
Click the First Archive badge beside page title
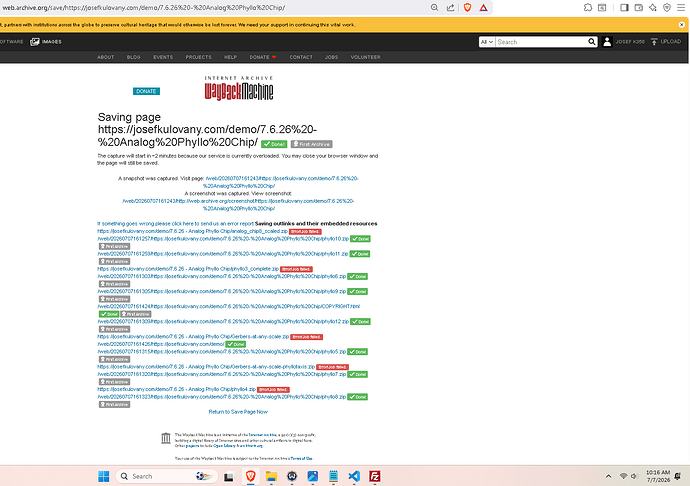[x=312, y=144]
